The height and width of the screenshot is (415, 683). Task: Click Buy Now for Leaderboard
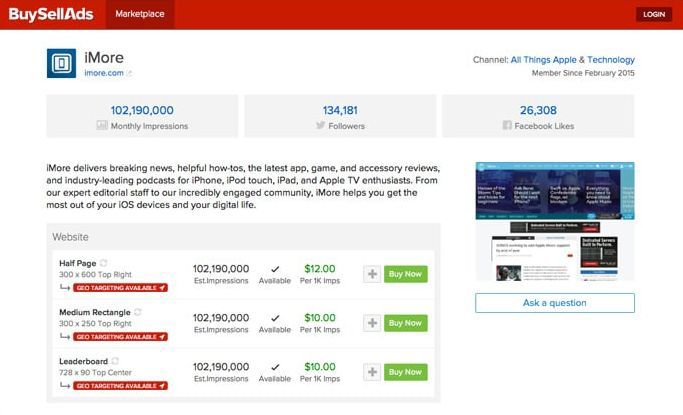(406, 372)
